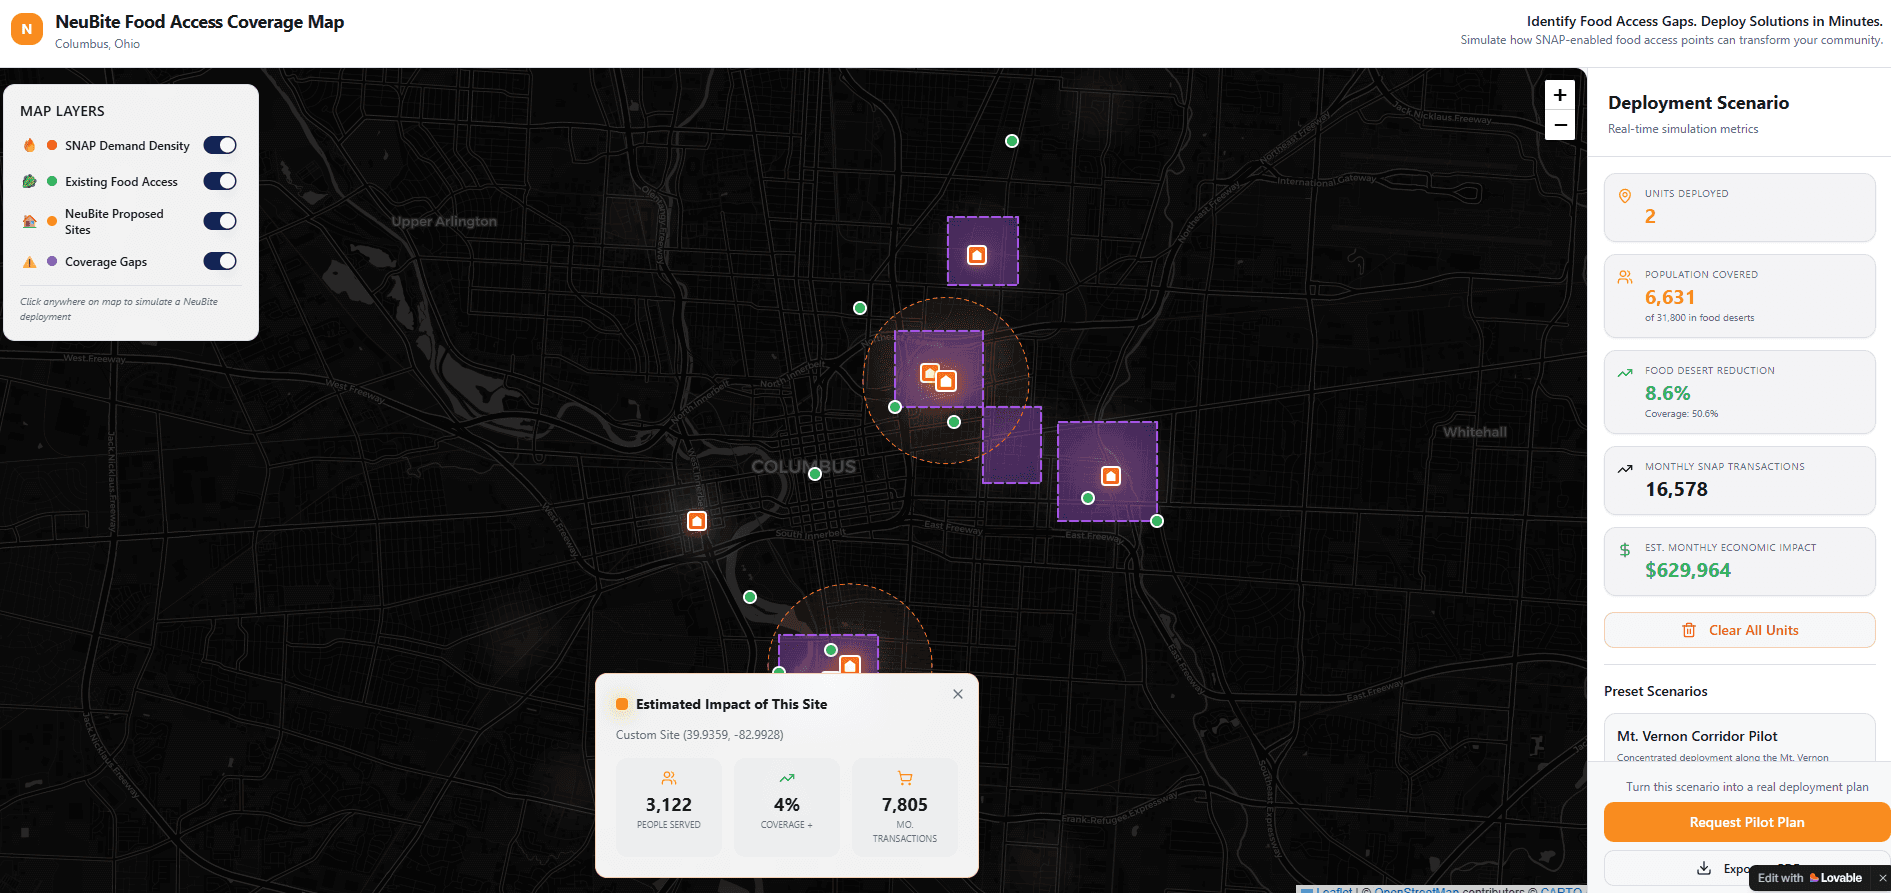1891x893 pixels.
Task: Toggle the Coverage Gaps layer
Action: 220,261
